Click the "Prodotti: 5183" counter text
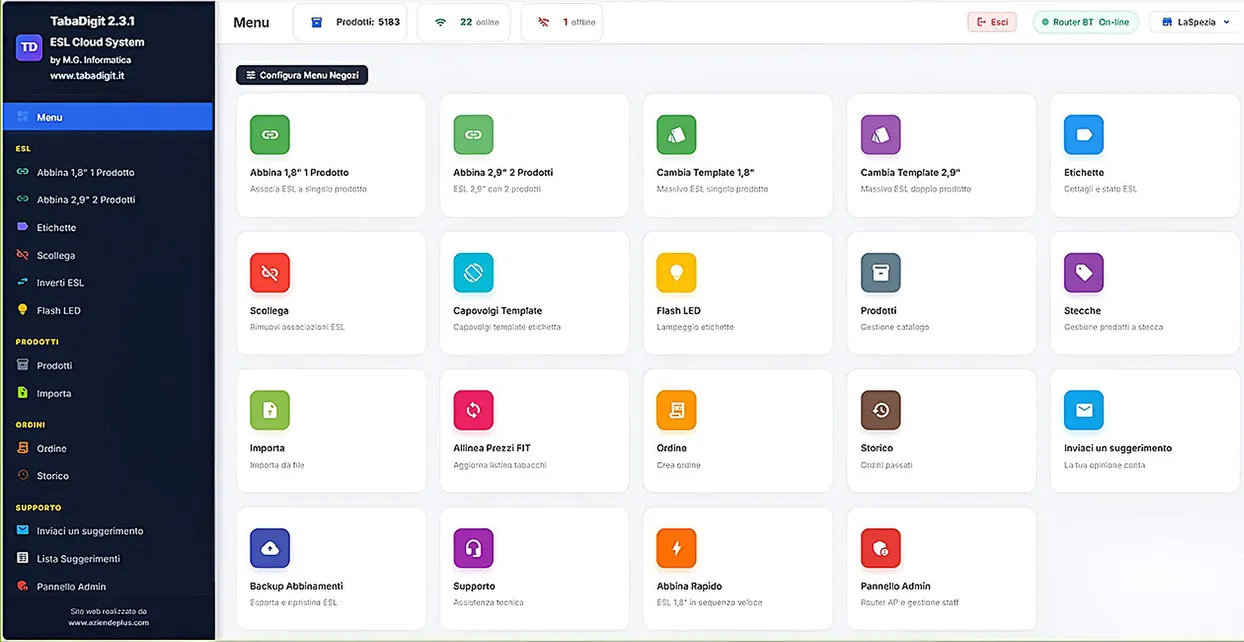The height and width of the screenshot is (642, 1244). 369,22
